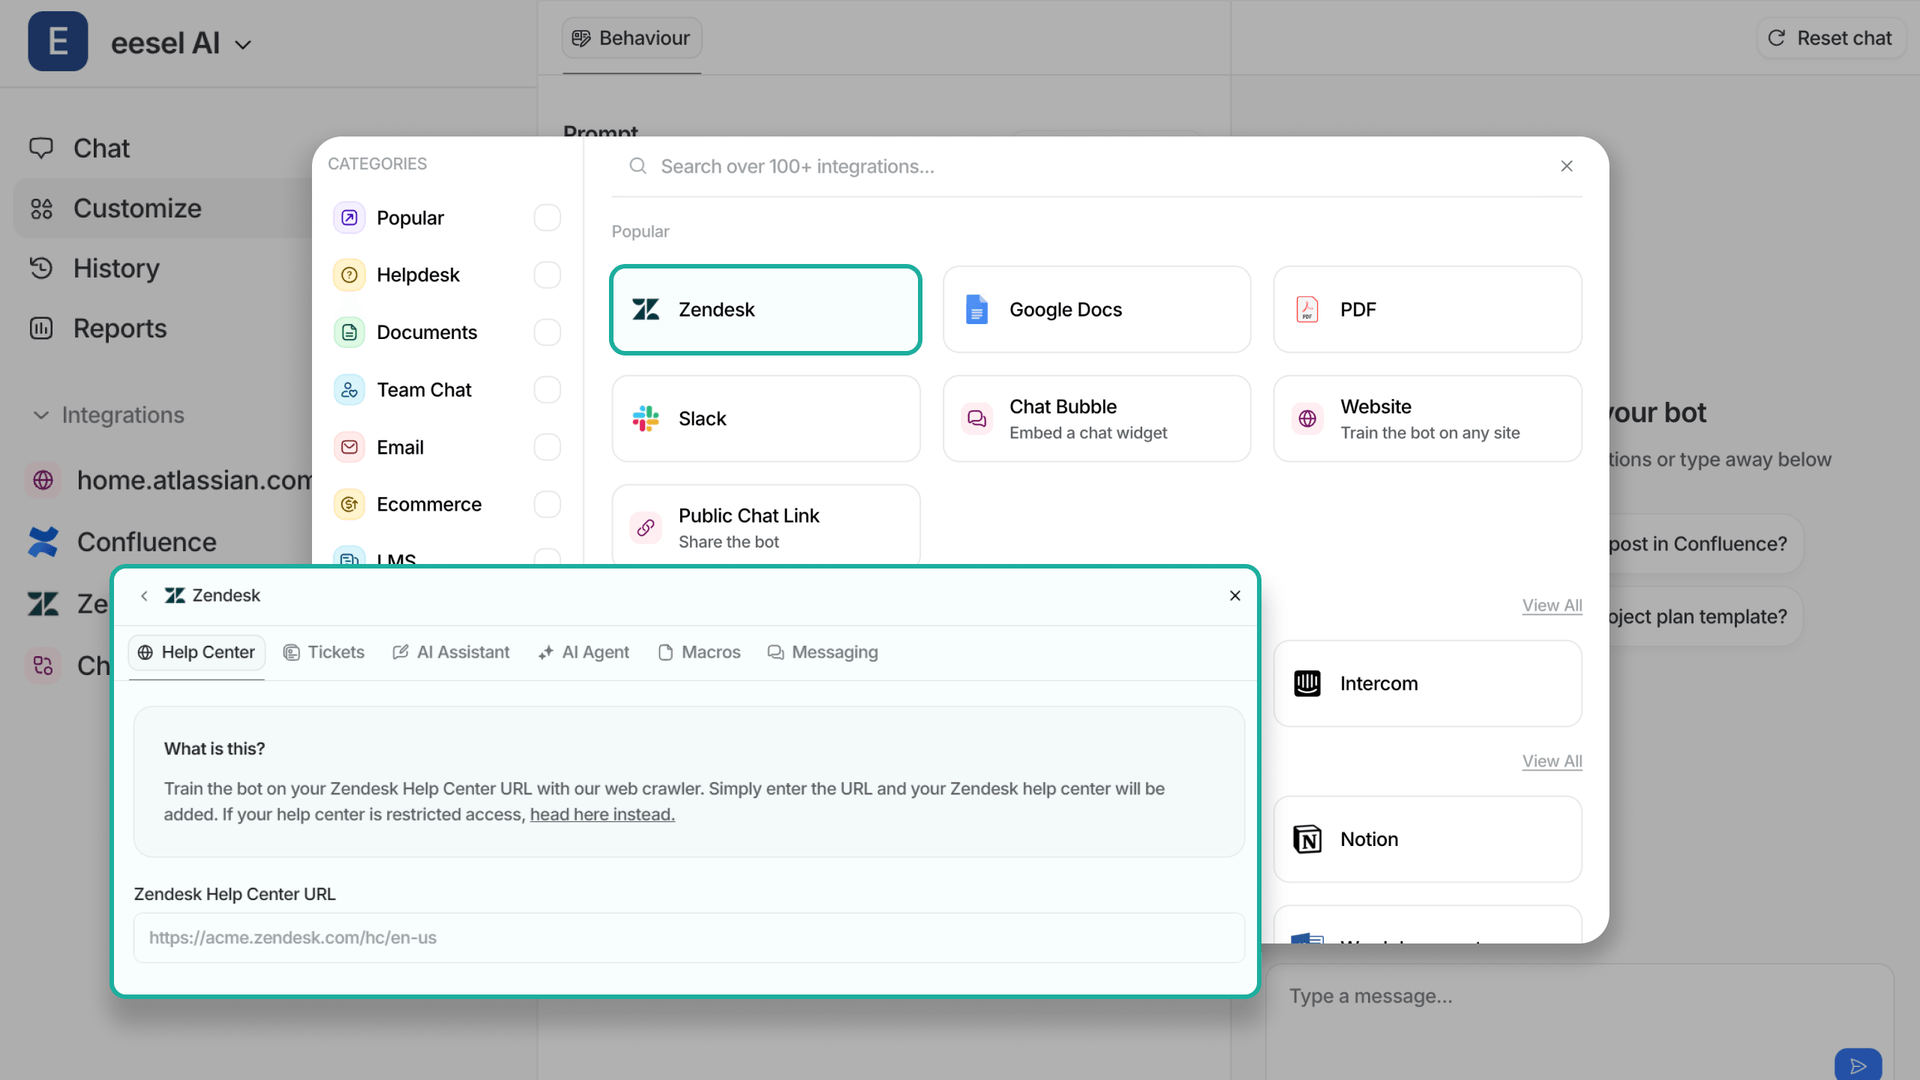
Task: Click the Public Chat Link chain icon
Action: click(x=646, y=528)
